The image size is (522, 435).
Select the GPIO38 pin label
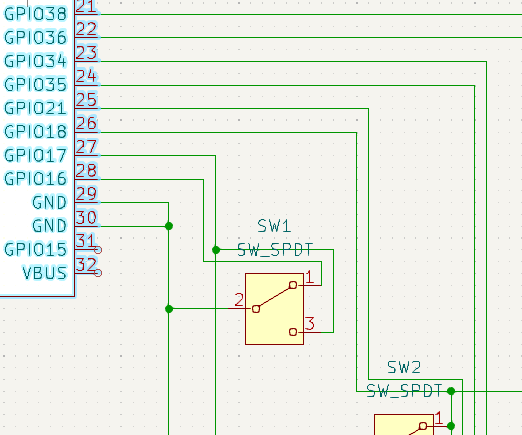(35, 14)
